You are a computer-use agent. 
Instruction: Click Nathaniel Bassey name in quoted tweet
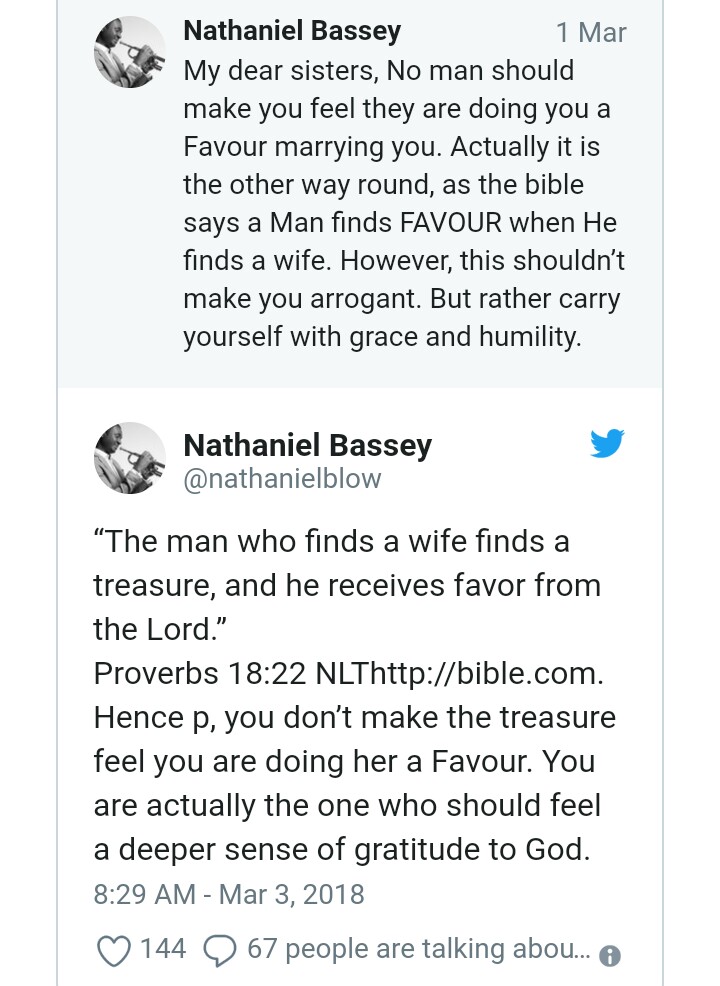point(292,31)
